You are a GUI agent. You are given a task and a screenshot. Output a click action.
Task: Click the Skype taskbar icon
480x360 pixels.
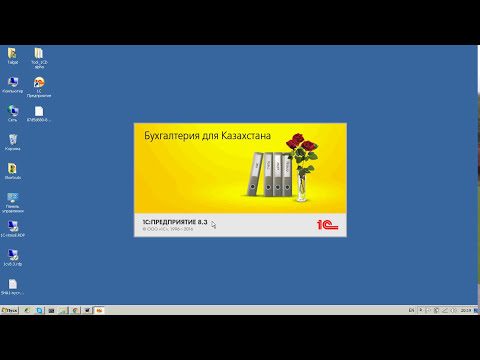tap(39, 310)
